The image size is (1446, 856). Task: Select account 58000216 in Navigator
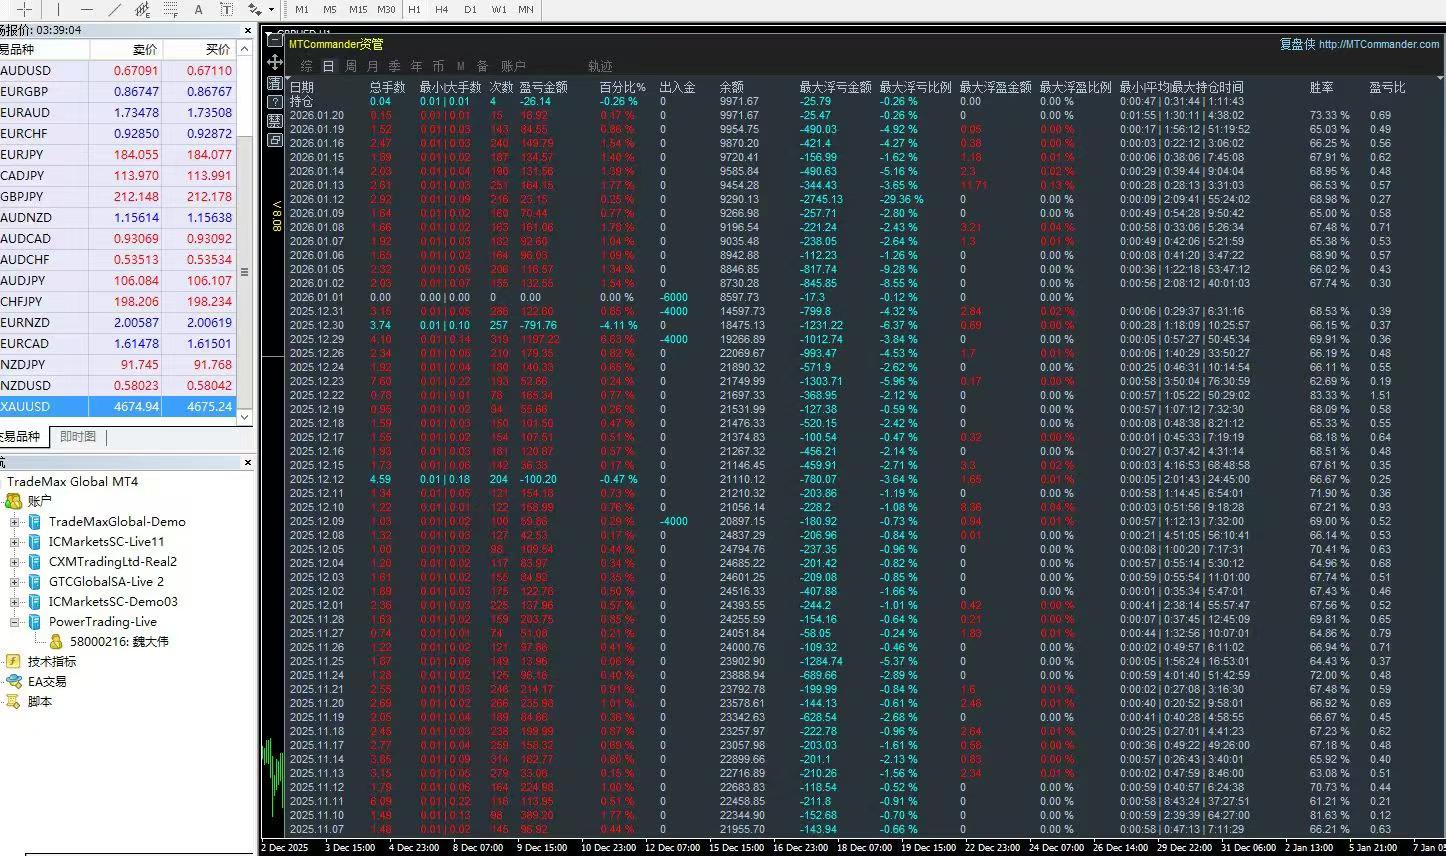[x=119, y=642]
